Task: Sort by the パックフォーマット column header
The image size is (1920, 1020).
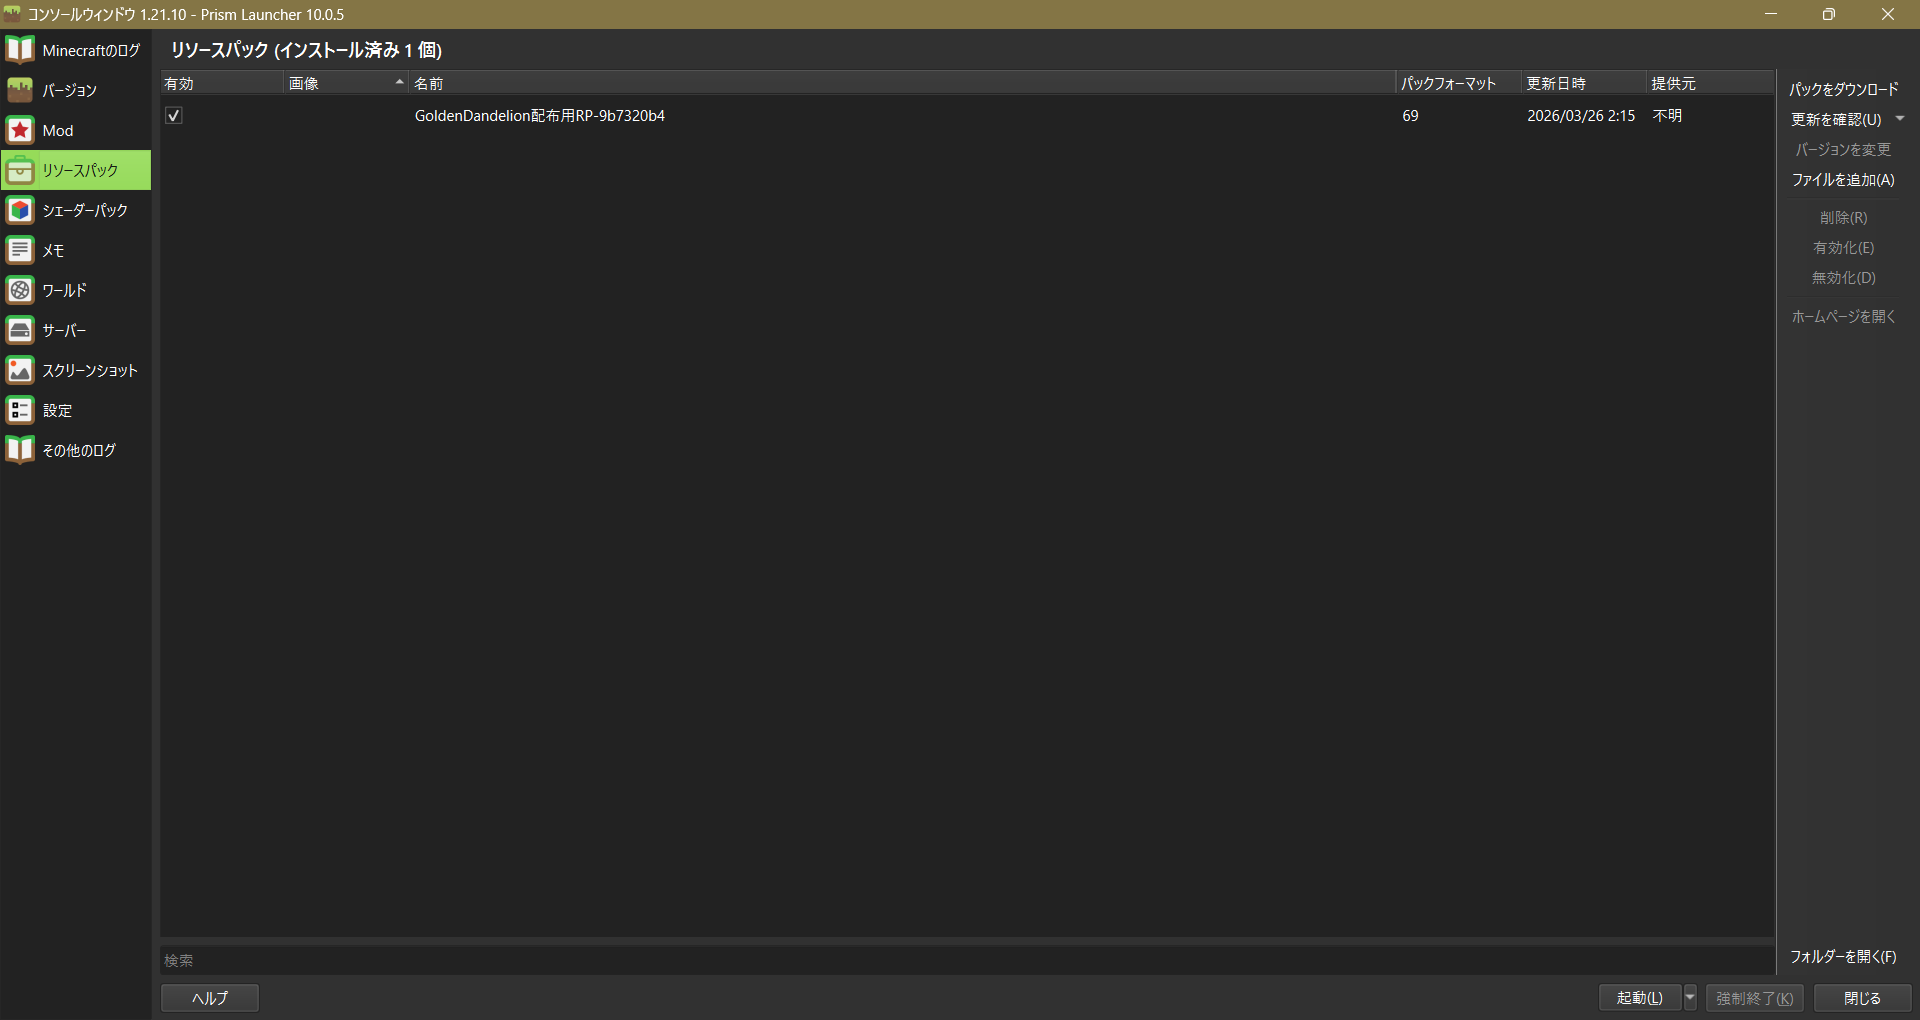Action: 1456,84
